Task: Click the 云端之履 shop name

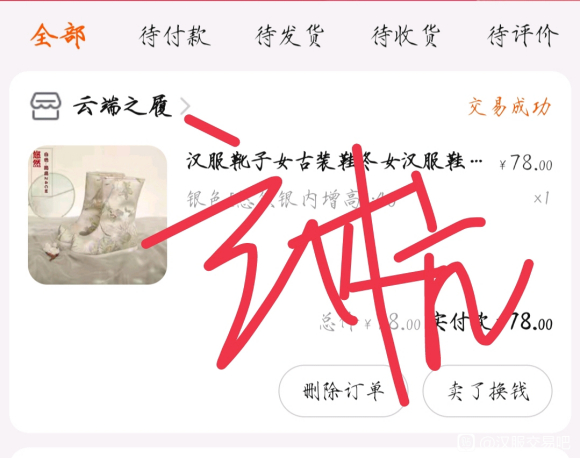Action: [122, 107]
